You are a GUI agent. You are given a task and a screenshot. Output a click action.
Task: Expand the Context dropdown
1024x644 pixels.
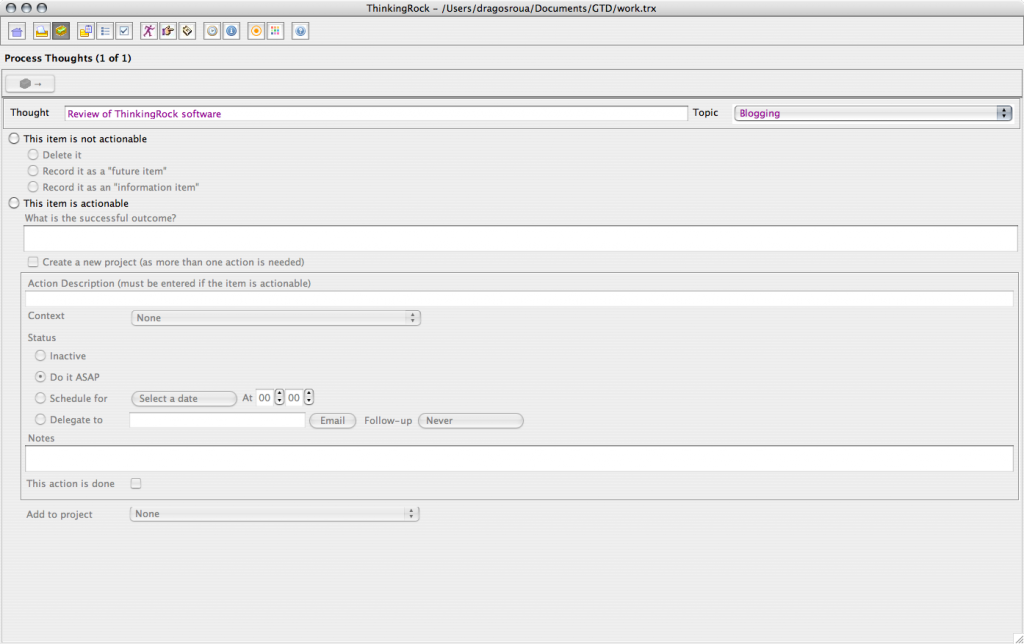click(x=276, y=317)
